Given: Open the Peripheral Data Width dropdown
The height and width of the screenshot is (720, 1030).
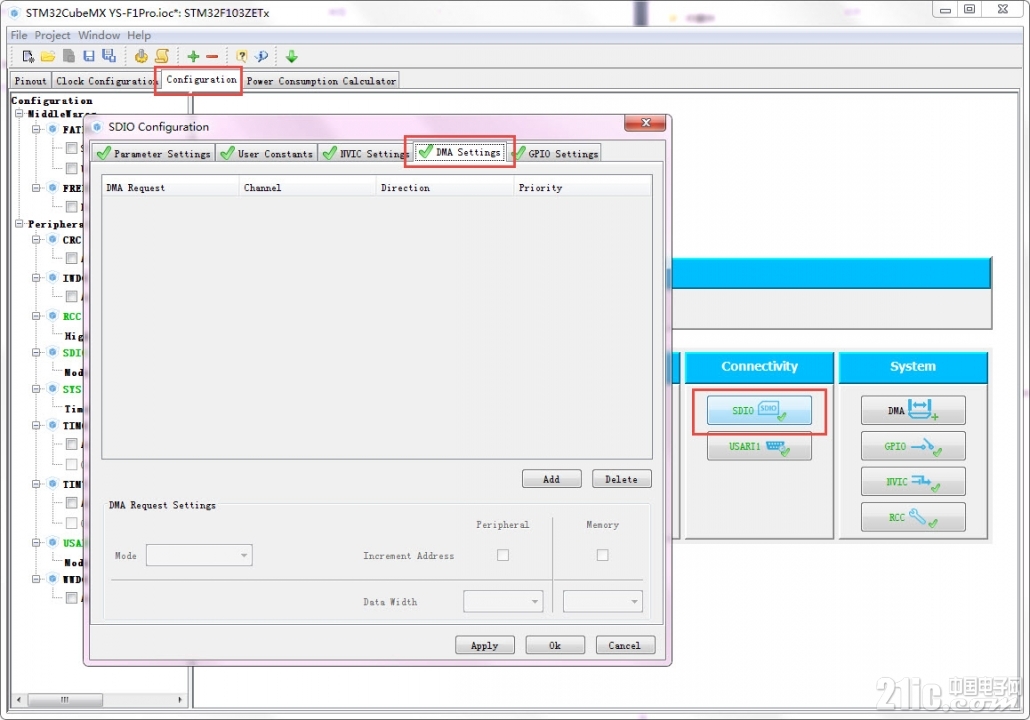Looking at the screenshot, I should (503, 601).
